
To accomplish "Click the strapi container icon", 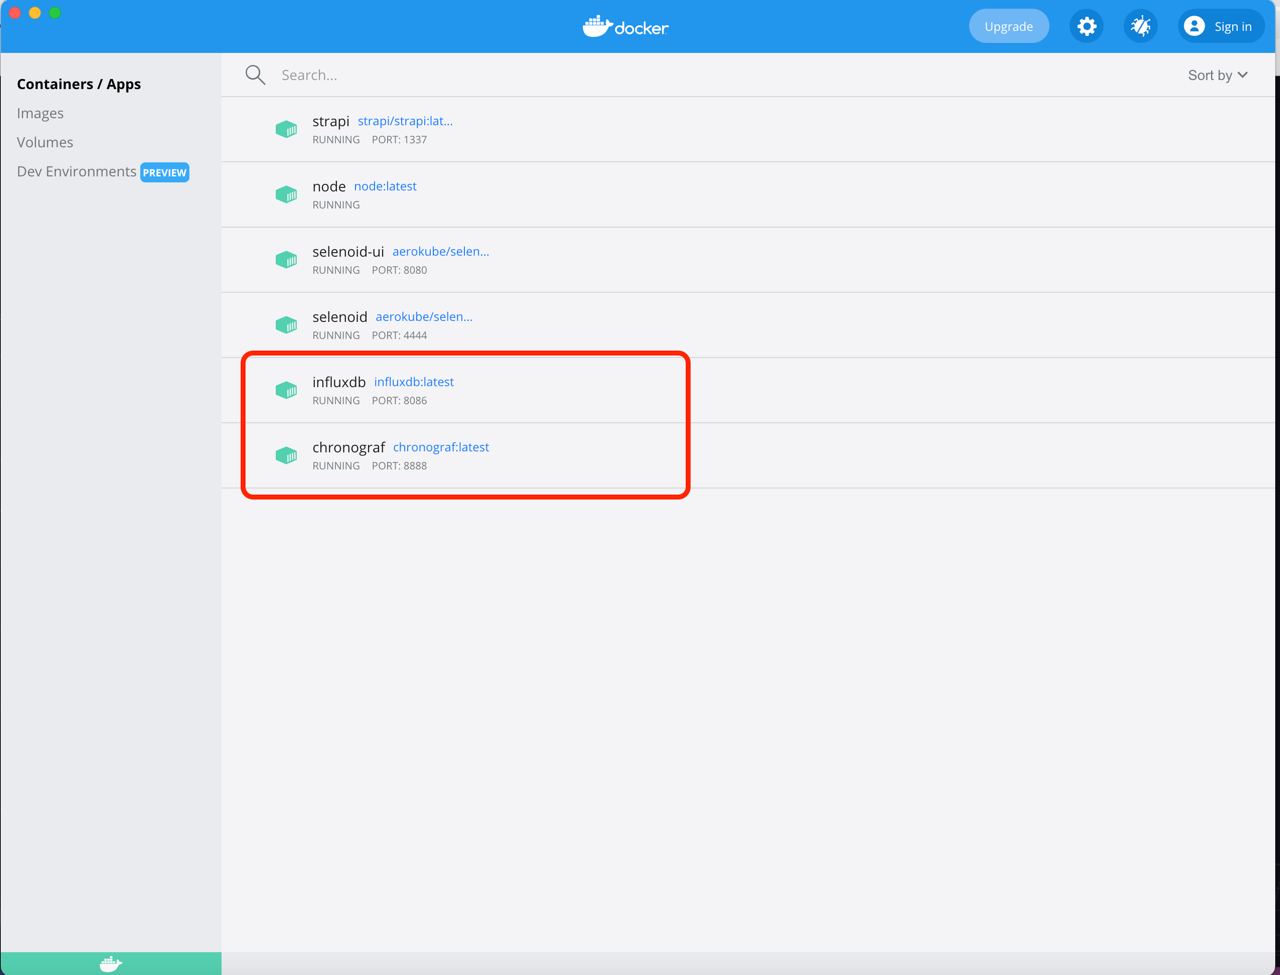I will click(x=287, y=129).
